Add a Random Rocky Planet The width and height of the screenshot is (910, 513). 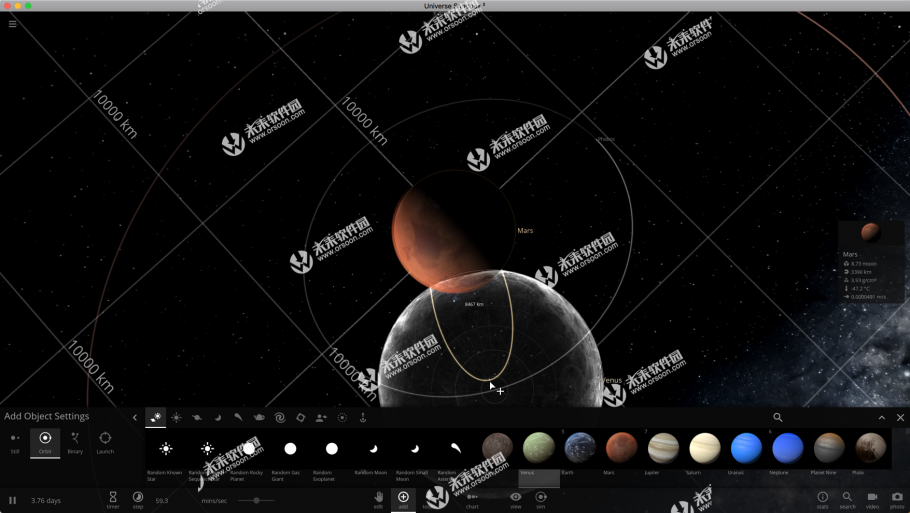(x=249, y=449)
